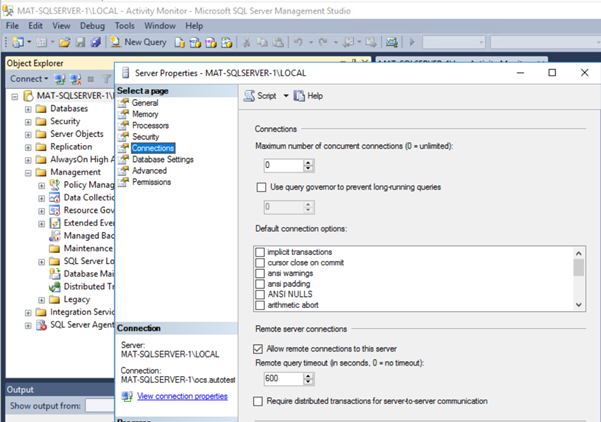Select the Advanced page

[150, 170]
